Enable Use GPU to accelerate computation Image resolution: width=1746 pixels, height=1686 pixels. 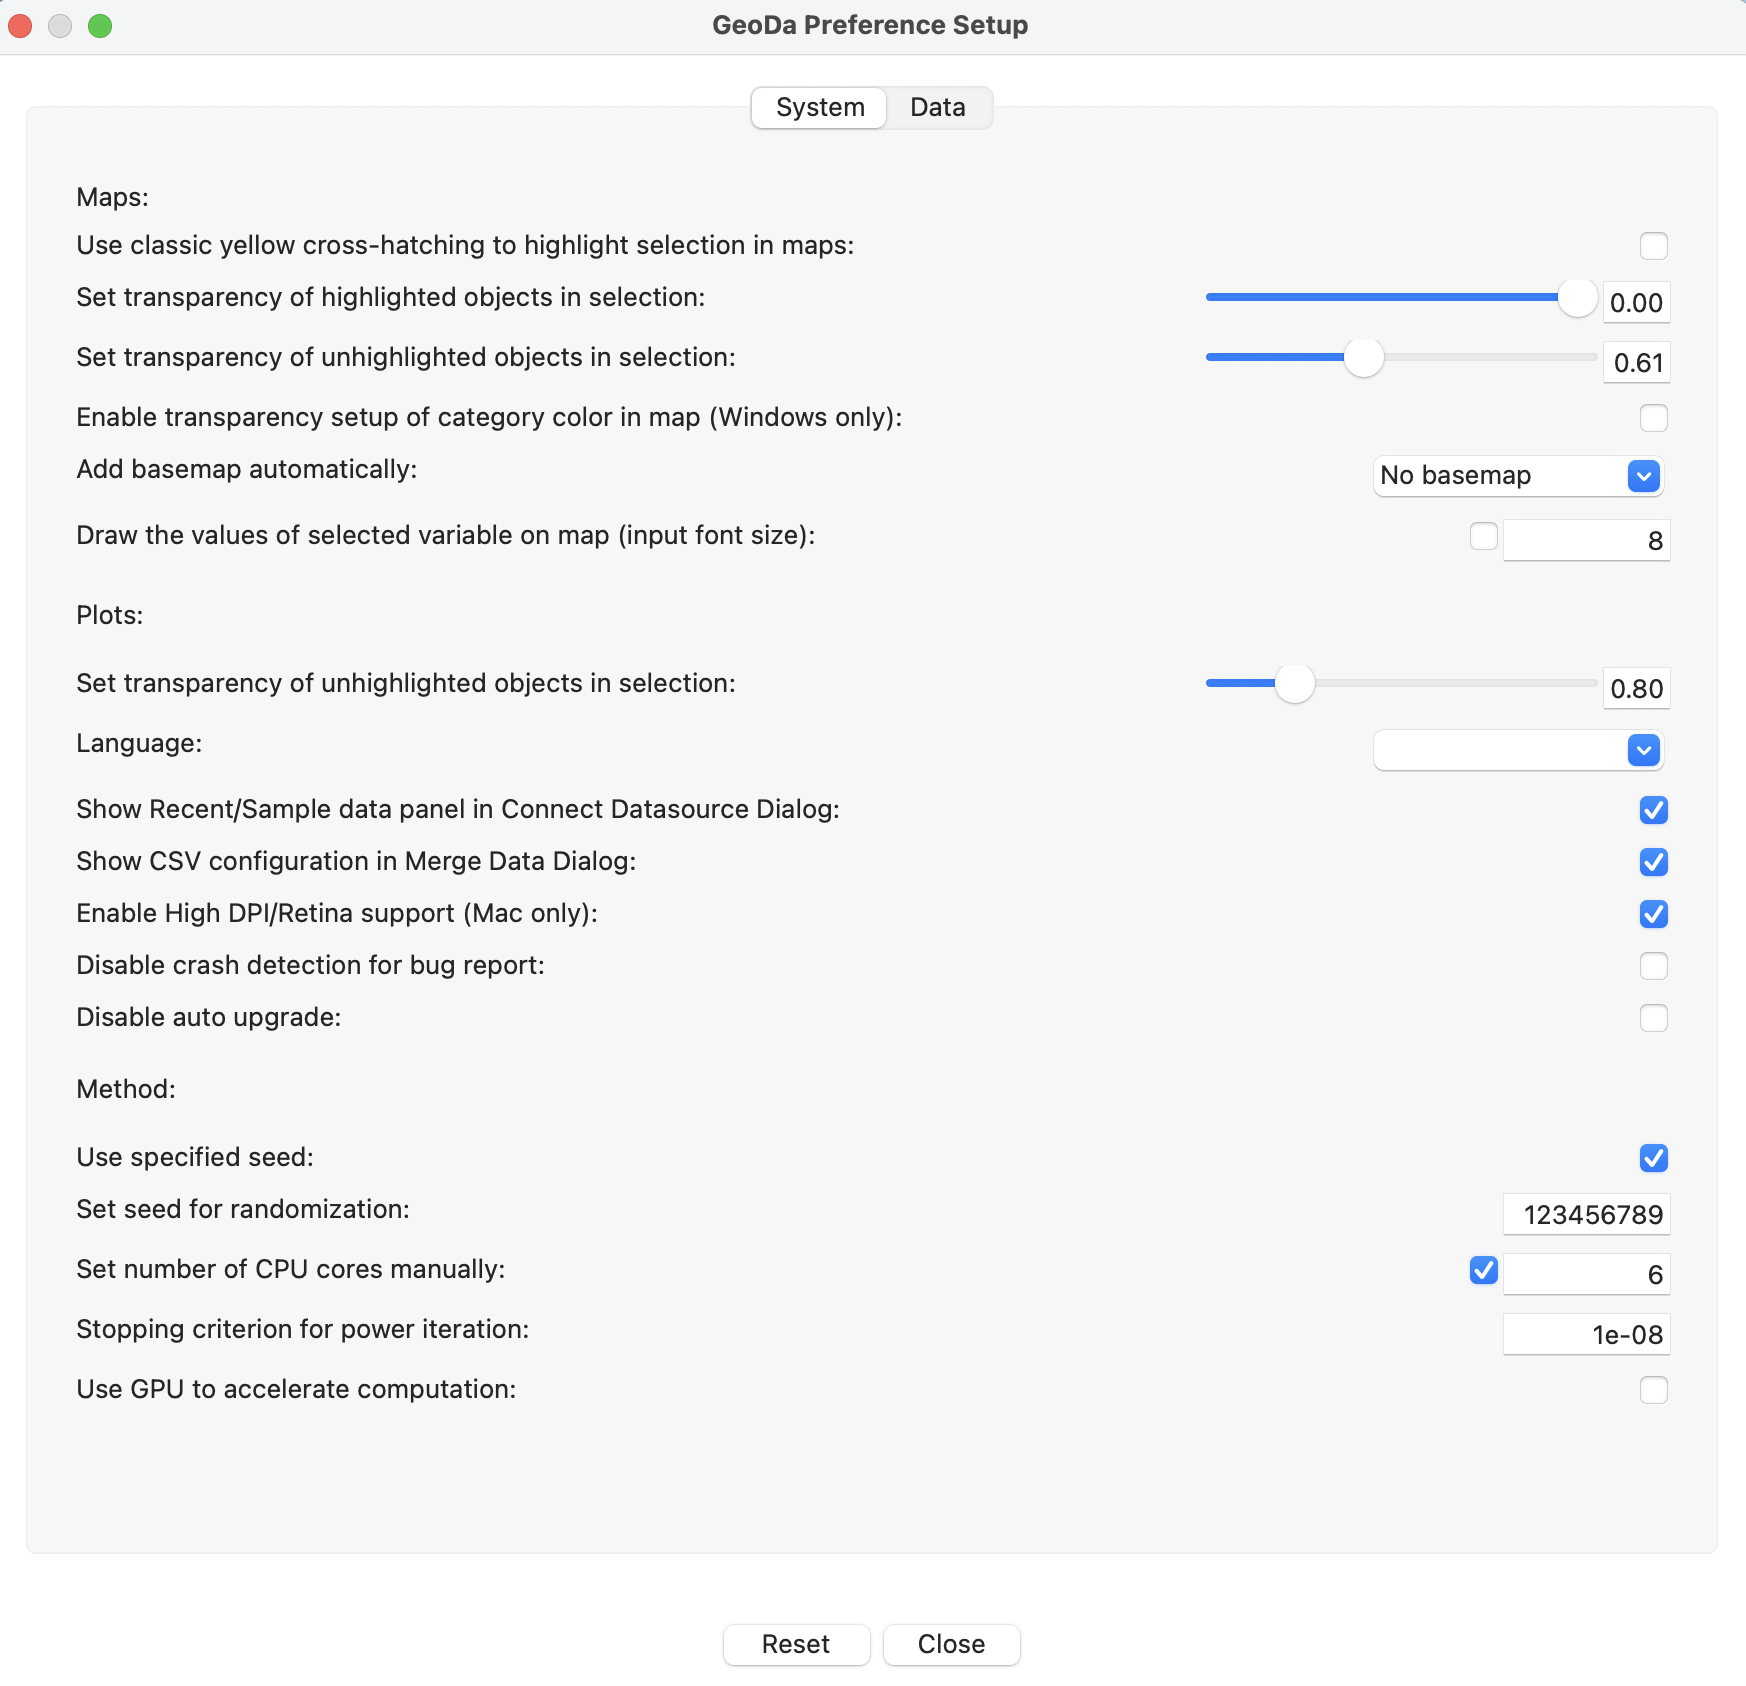[x=1654, y=1390]
